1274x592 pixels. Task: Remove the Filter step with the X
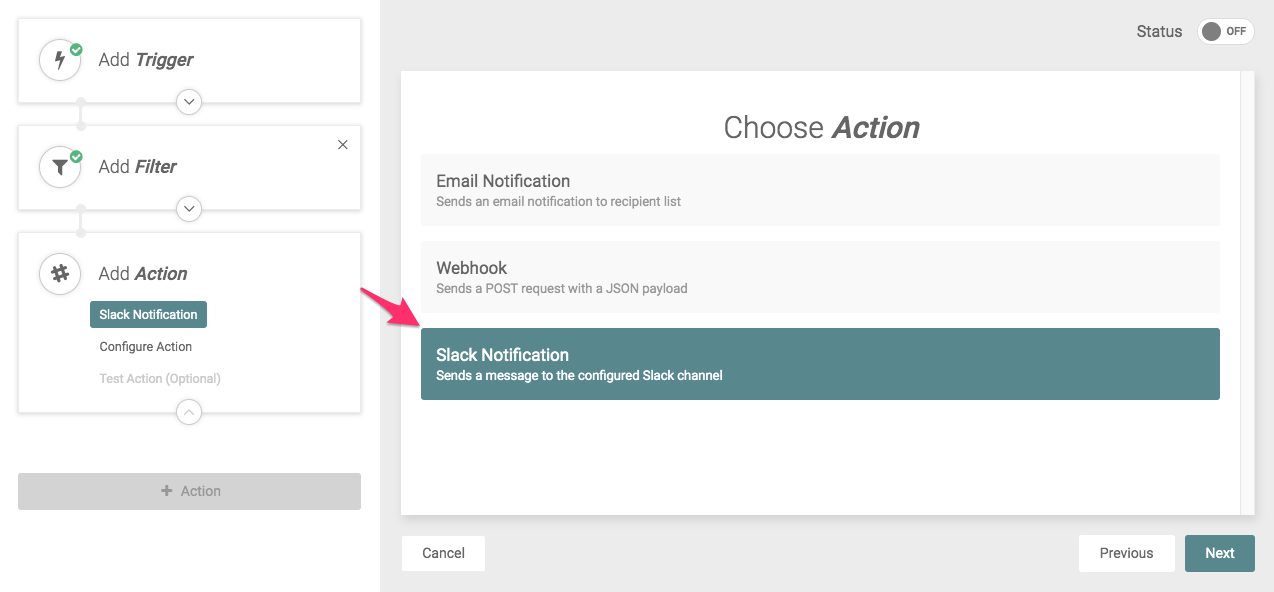click(x=343, y=145)
